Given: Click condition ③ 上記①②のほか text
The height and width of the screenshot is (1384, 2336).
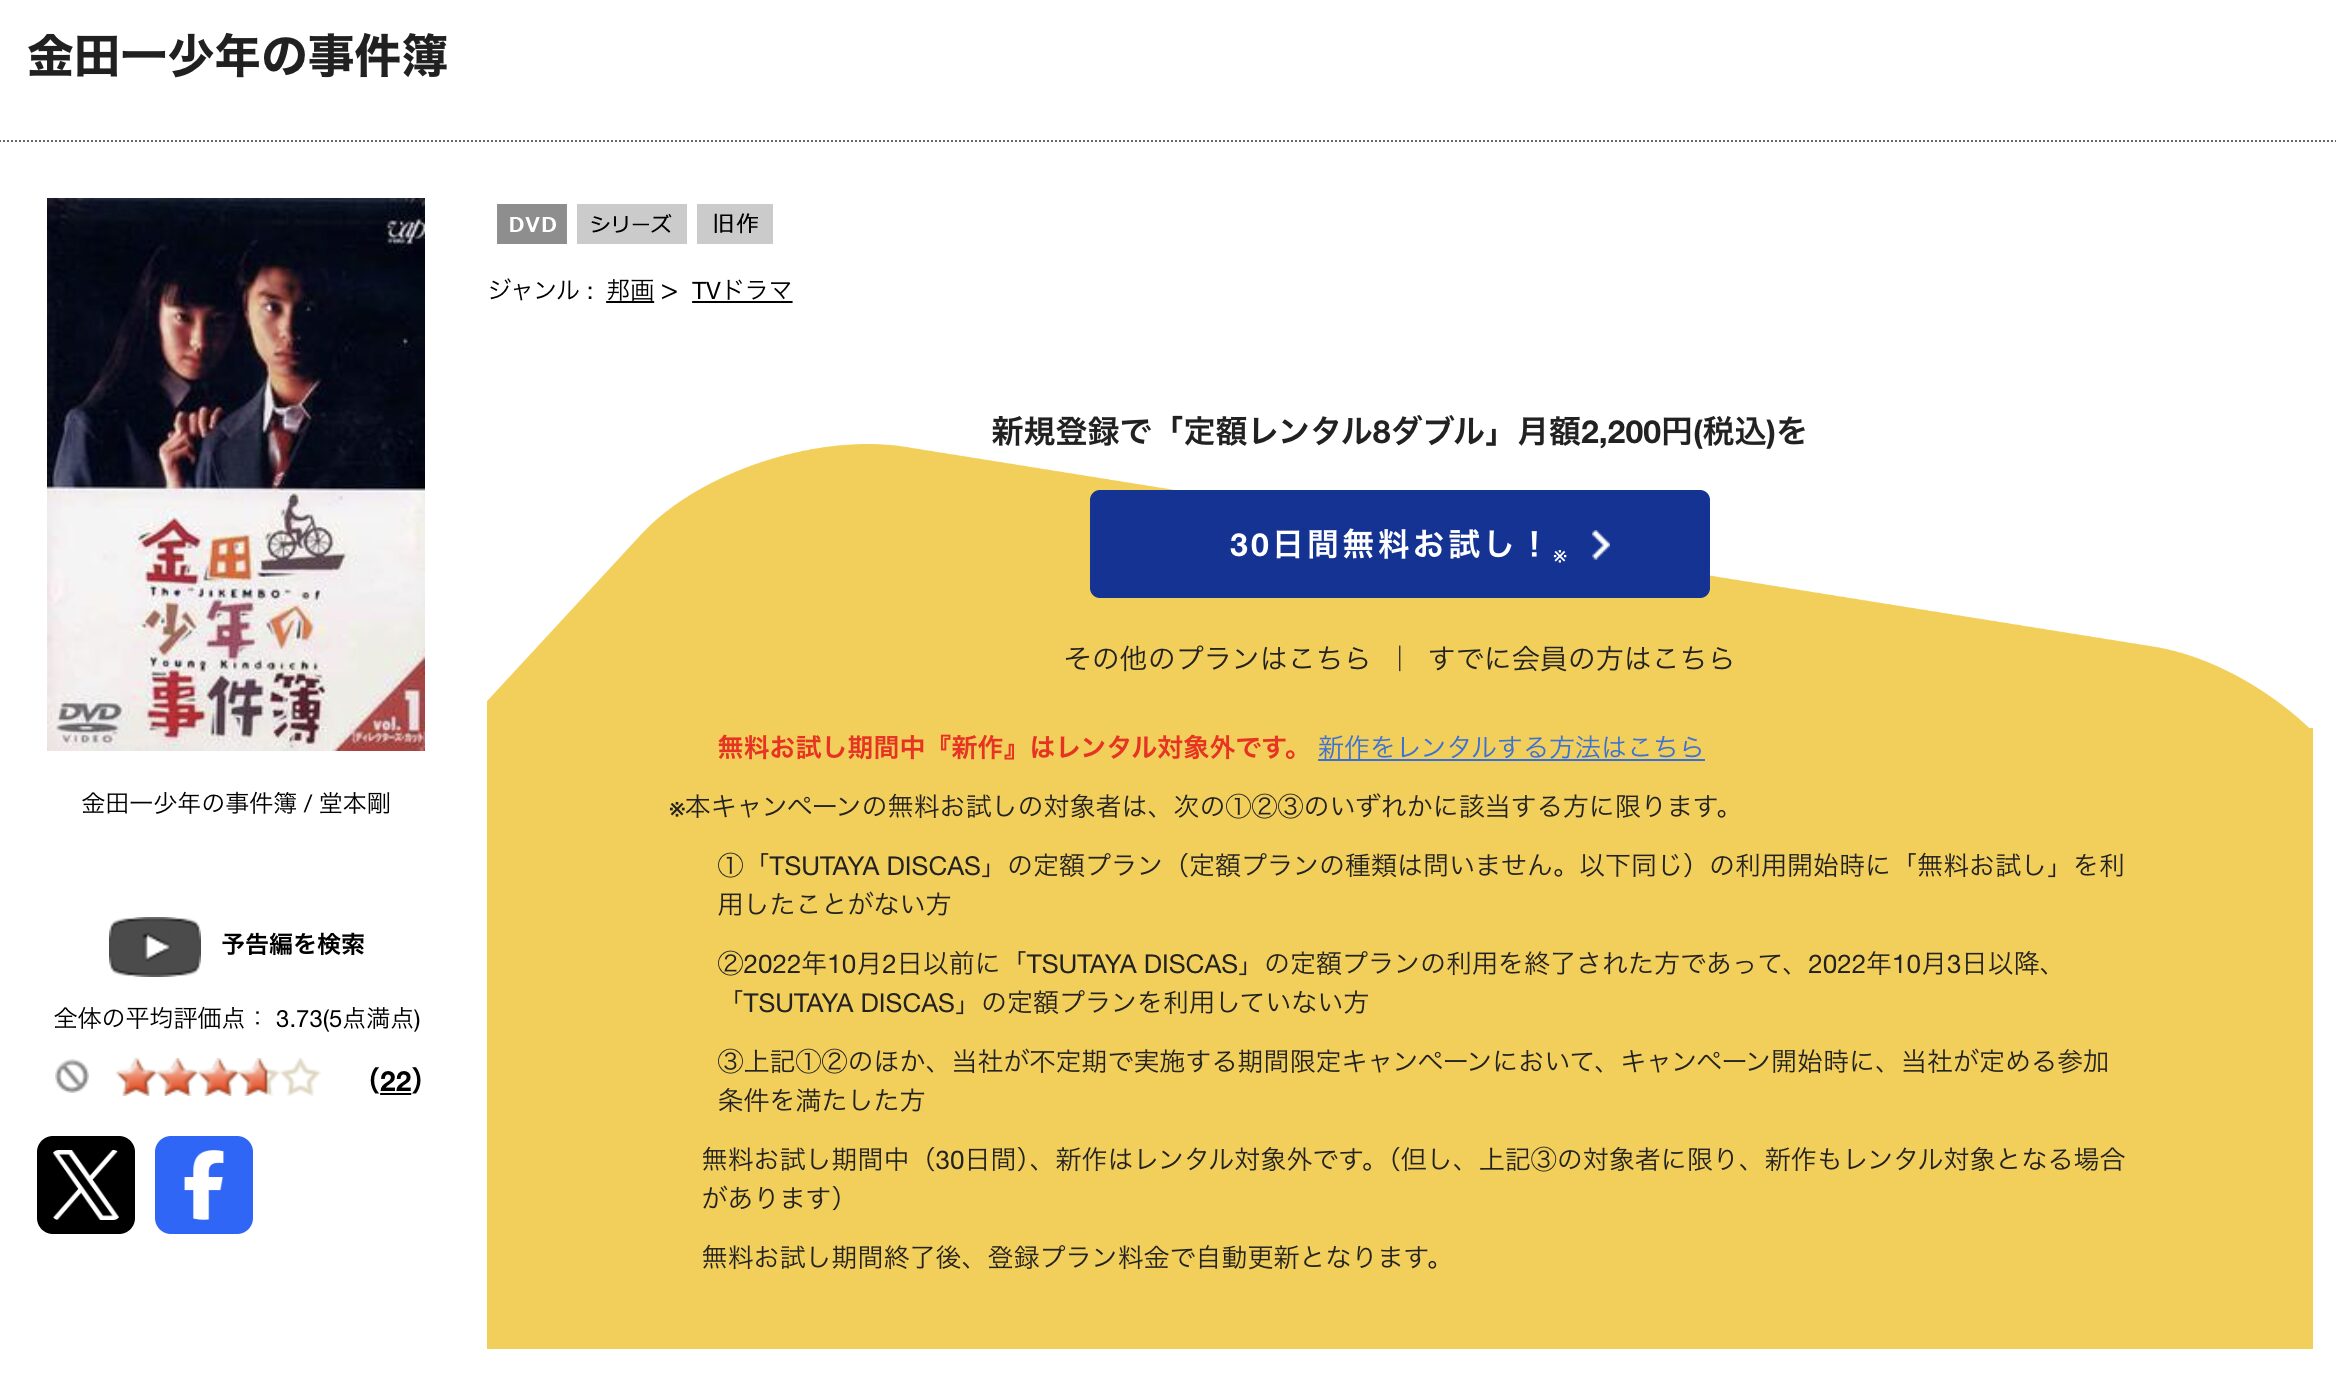Looking at the screenshot, I should [1414, 1080].
